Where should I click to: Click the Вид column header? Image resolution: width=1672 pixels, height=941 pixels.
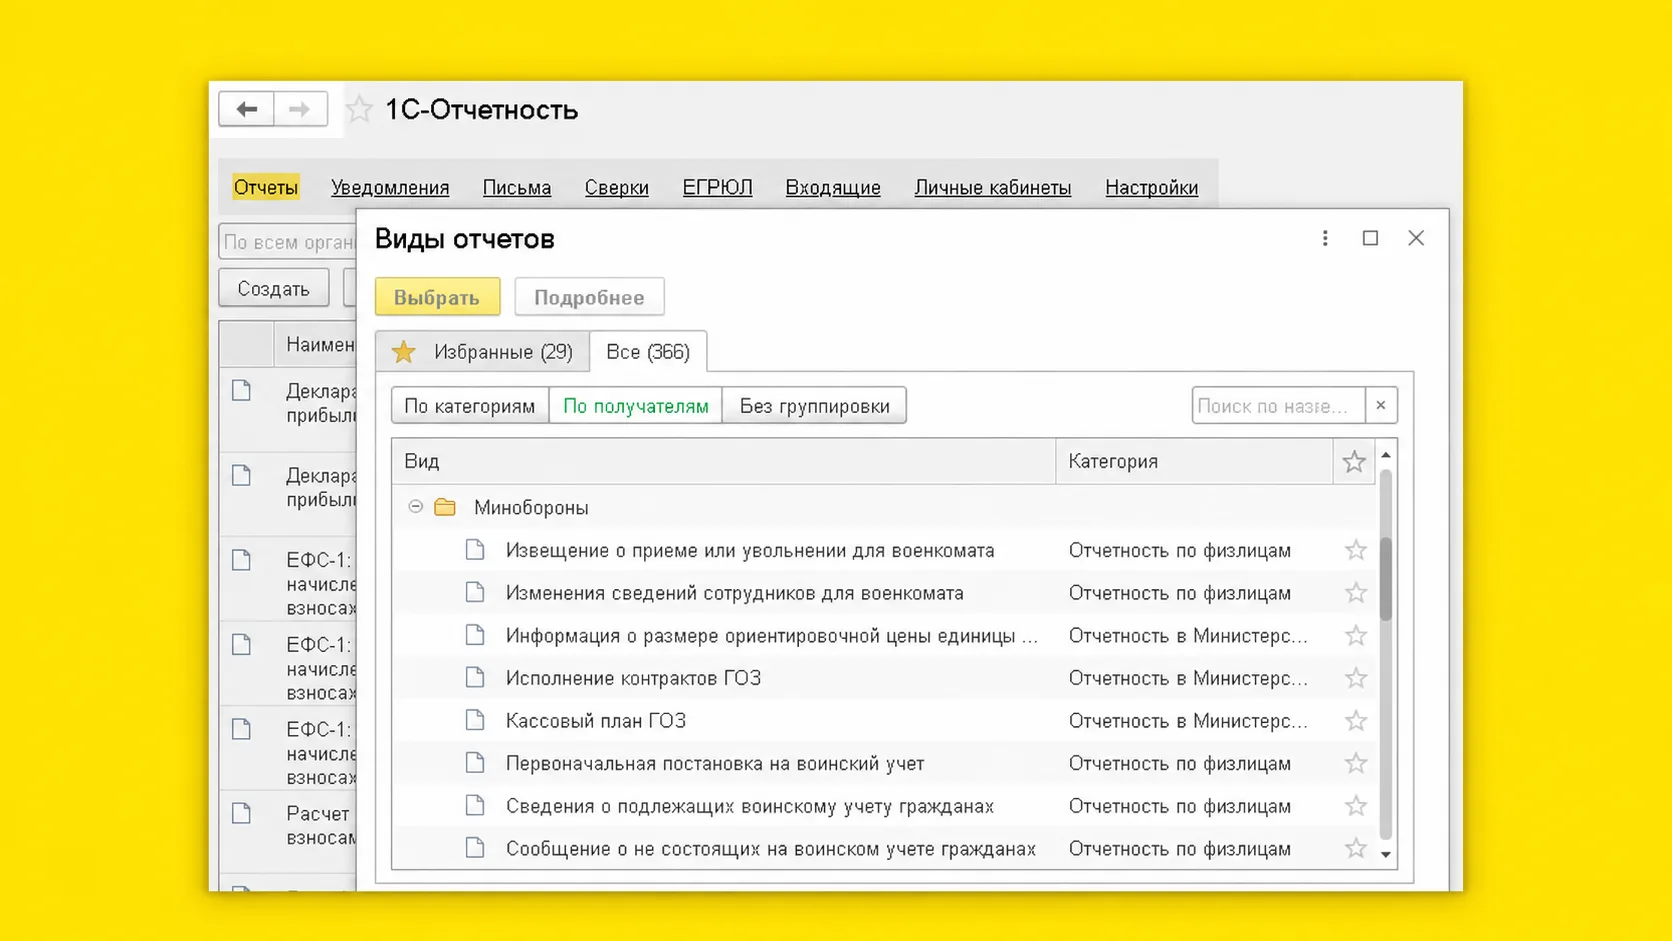coord(724,461)
